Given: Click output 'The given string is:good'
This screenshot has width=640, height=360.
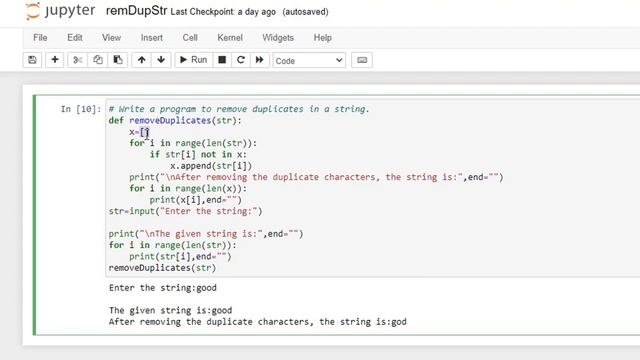Looking at the screenshot, I should pyautogui.click(x=170, y=310).
